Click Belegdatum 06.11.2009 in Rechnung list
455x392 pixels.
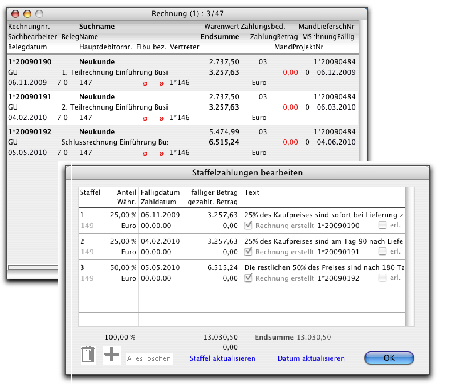(x=28, y=82)
